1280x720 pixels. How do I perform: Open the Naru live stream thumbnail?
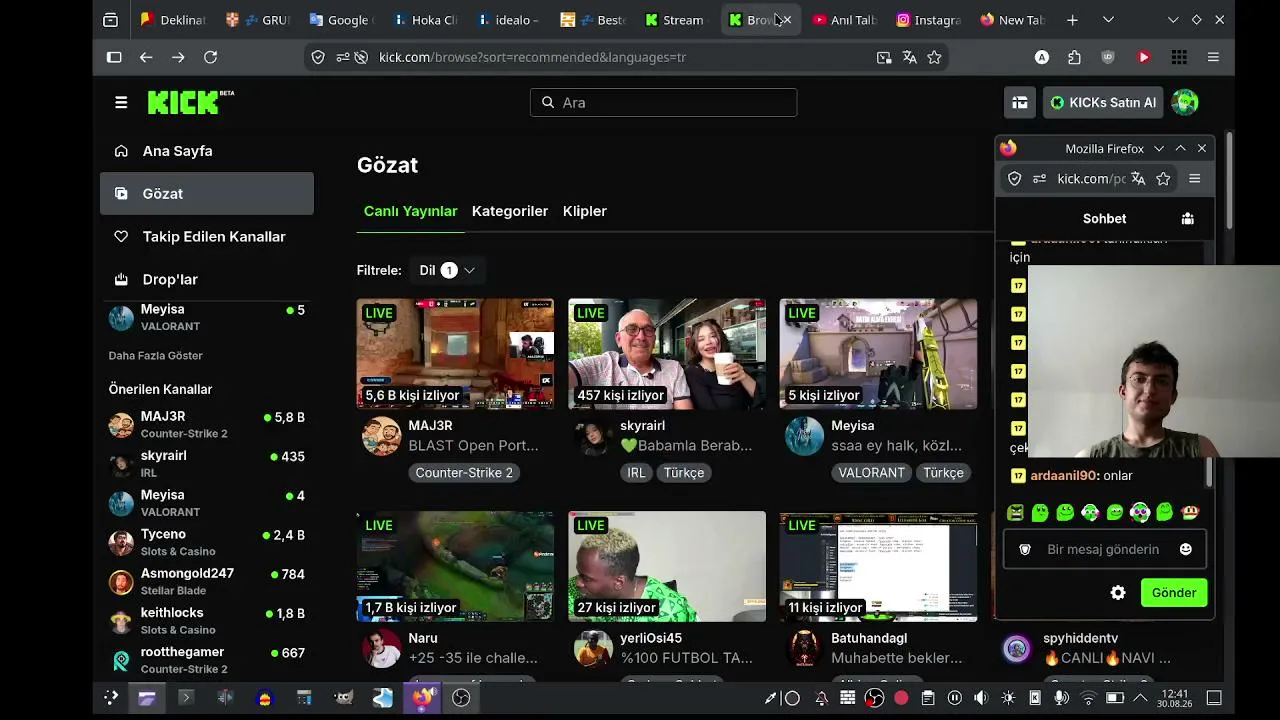pos(455,566)
